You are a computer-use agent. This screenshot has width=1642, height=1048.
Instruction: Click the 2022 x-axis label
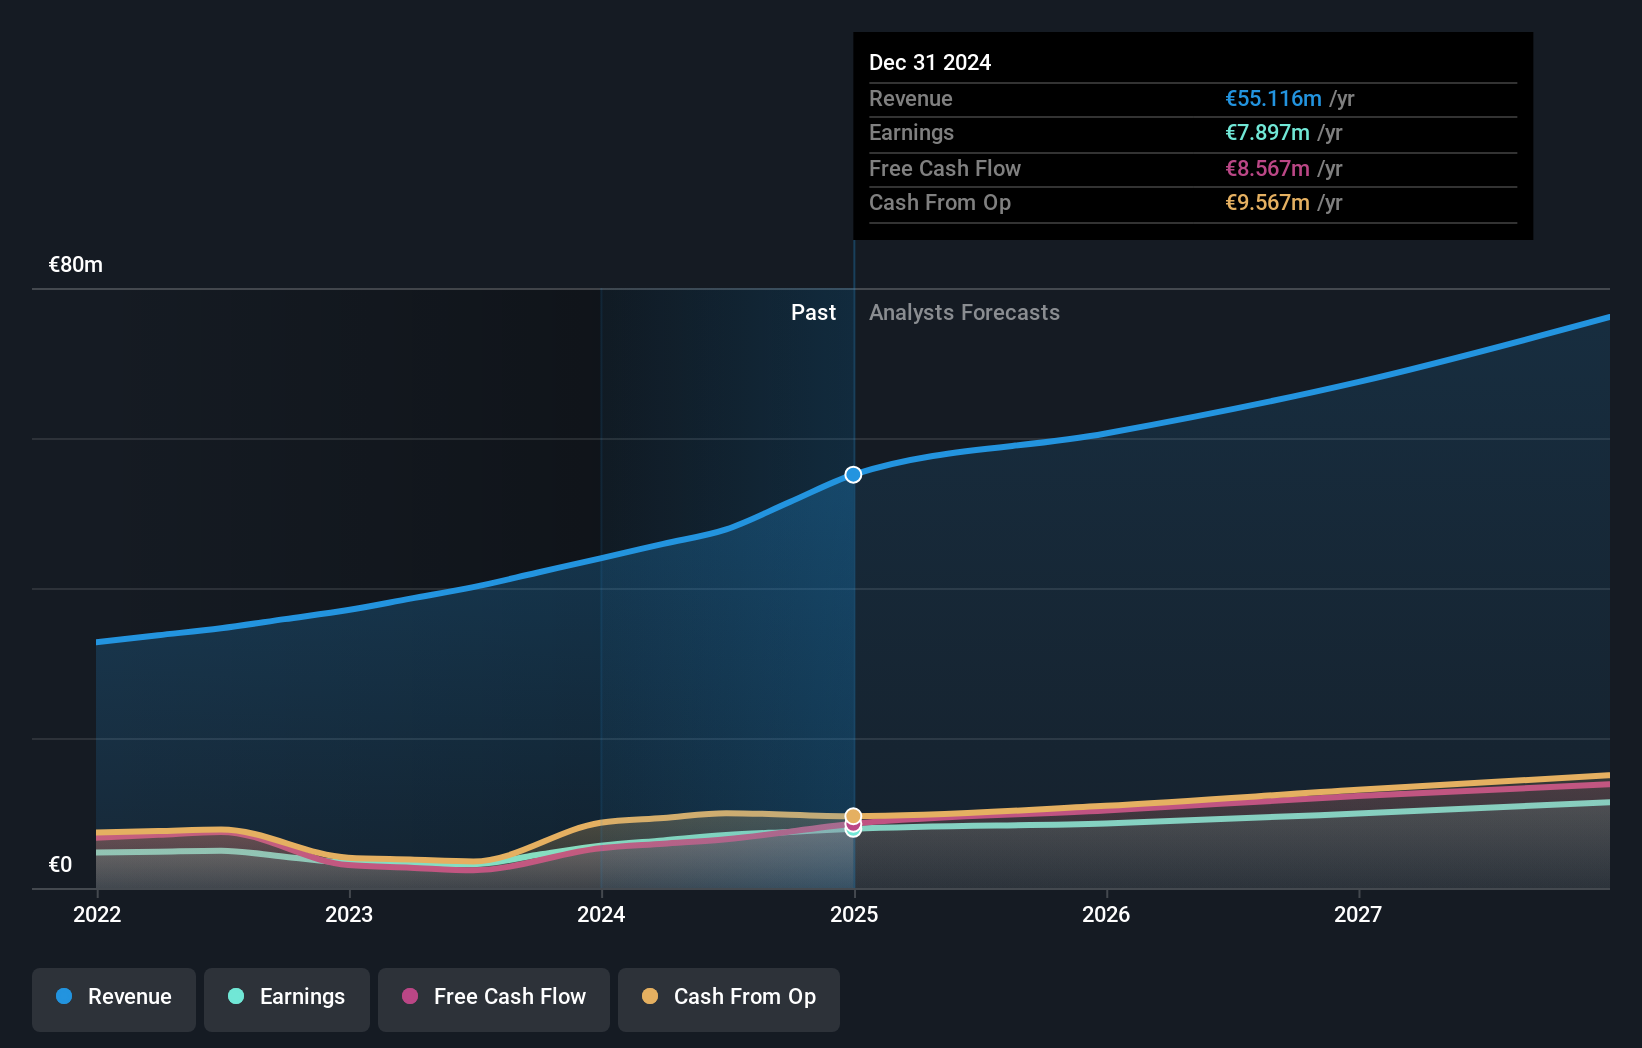pos(97,914)
